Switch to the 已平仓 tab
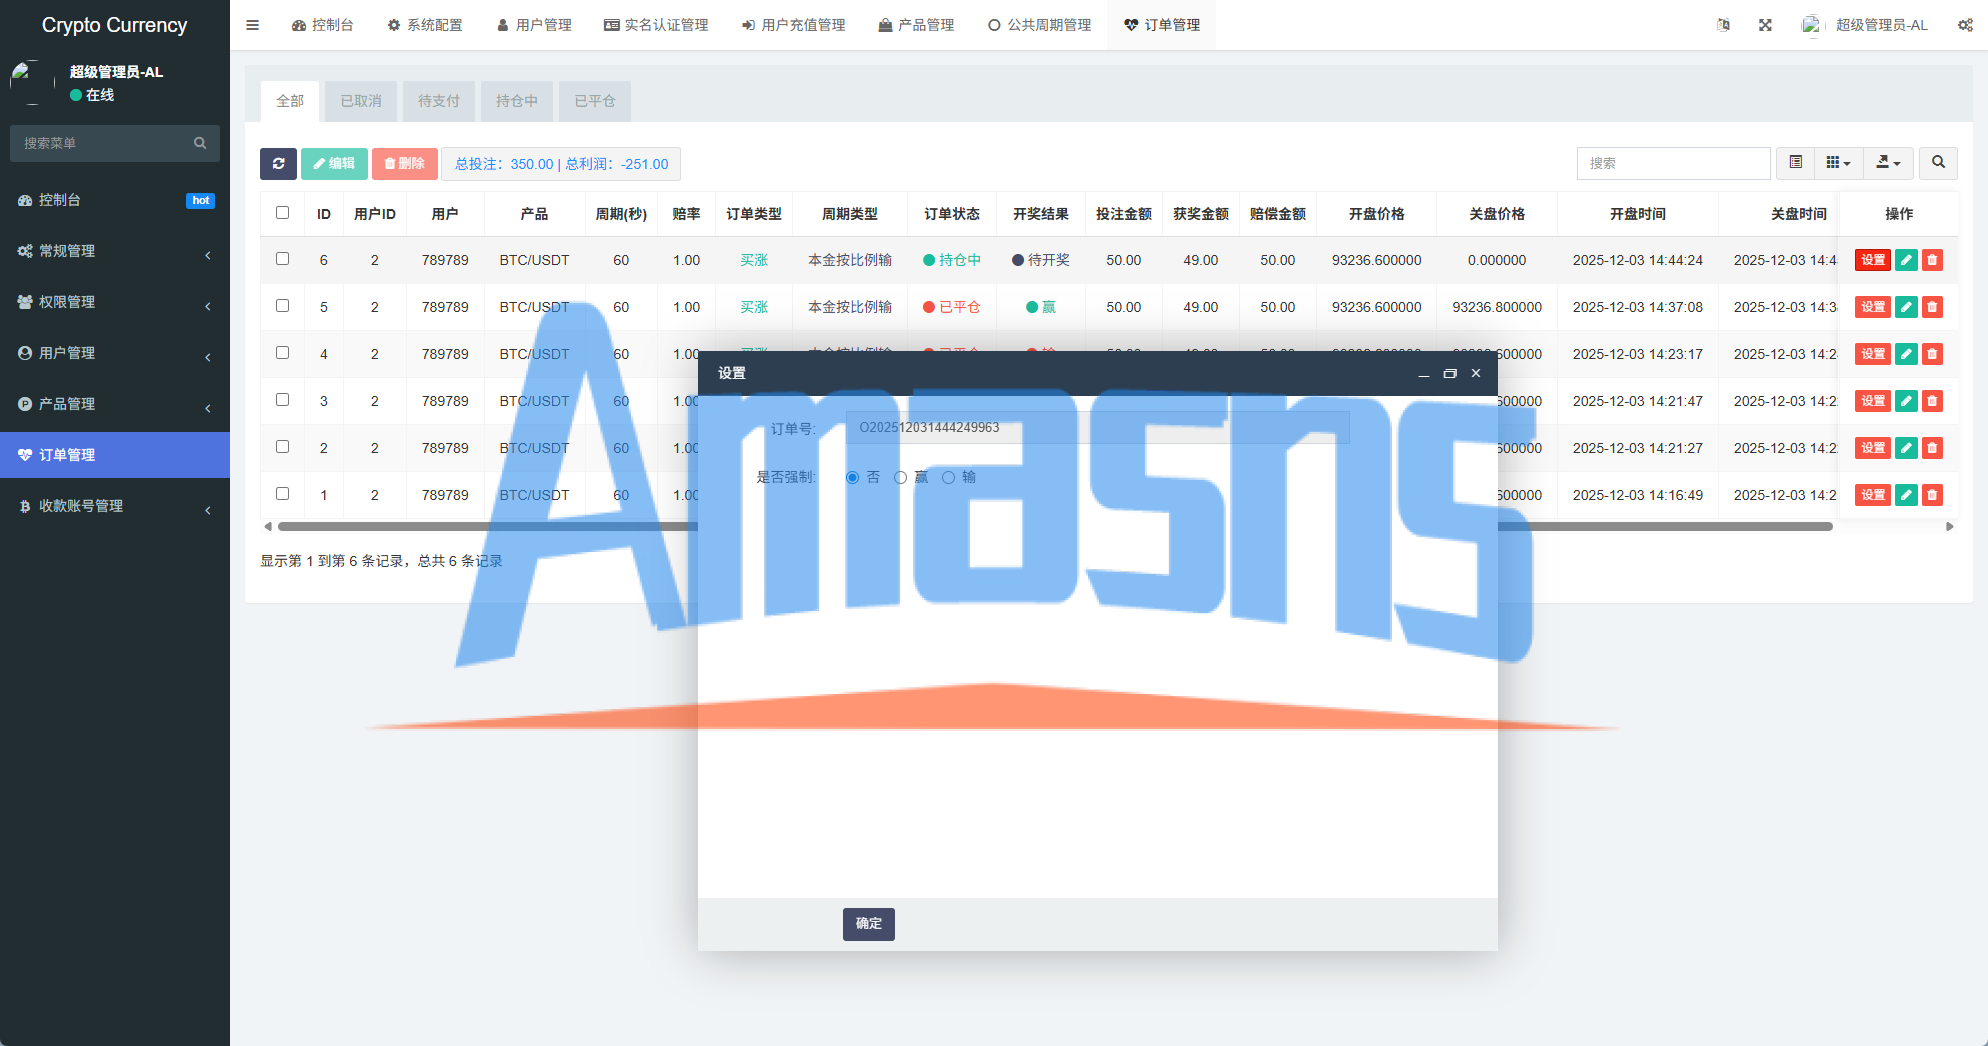Viewport: 1988px width, 1046px height. coord(595,101)
